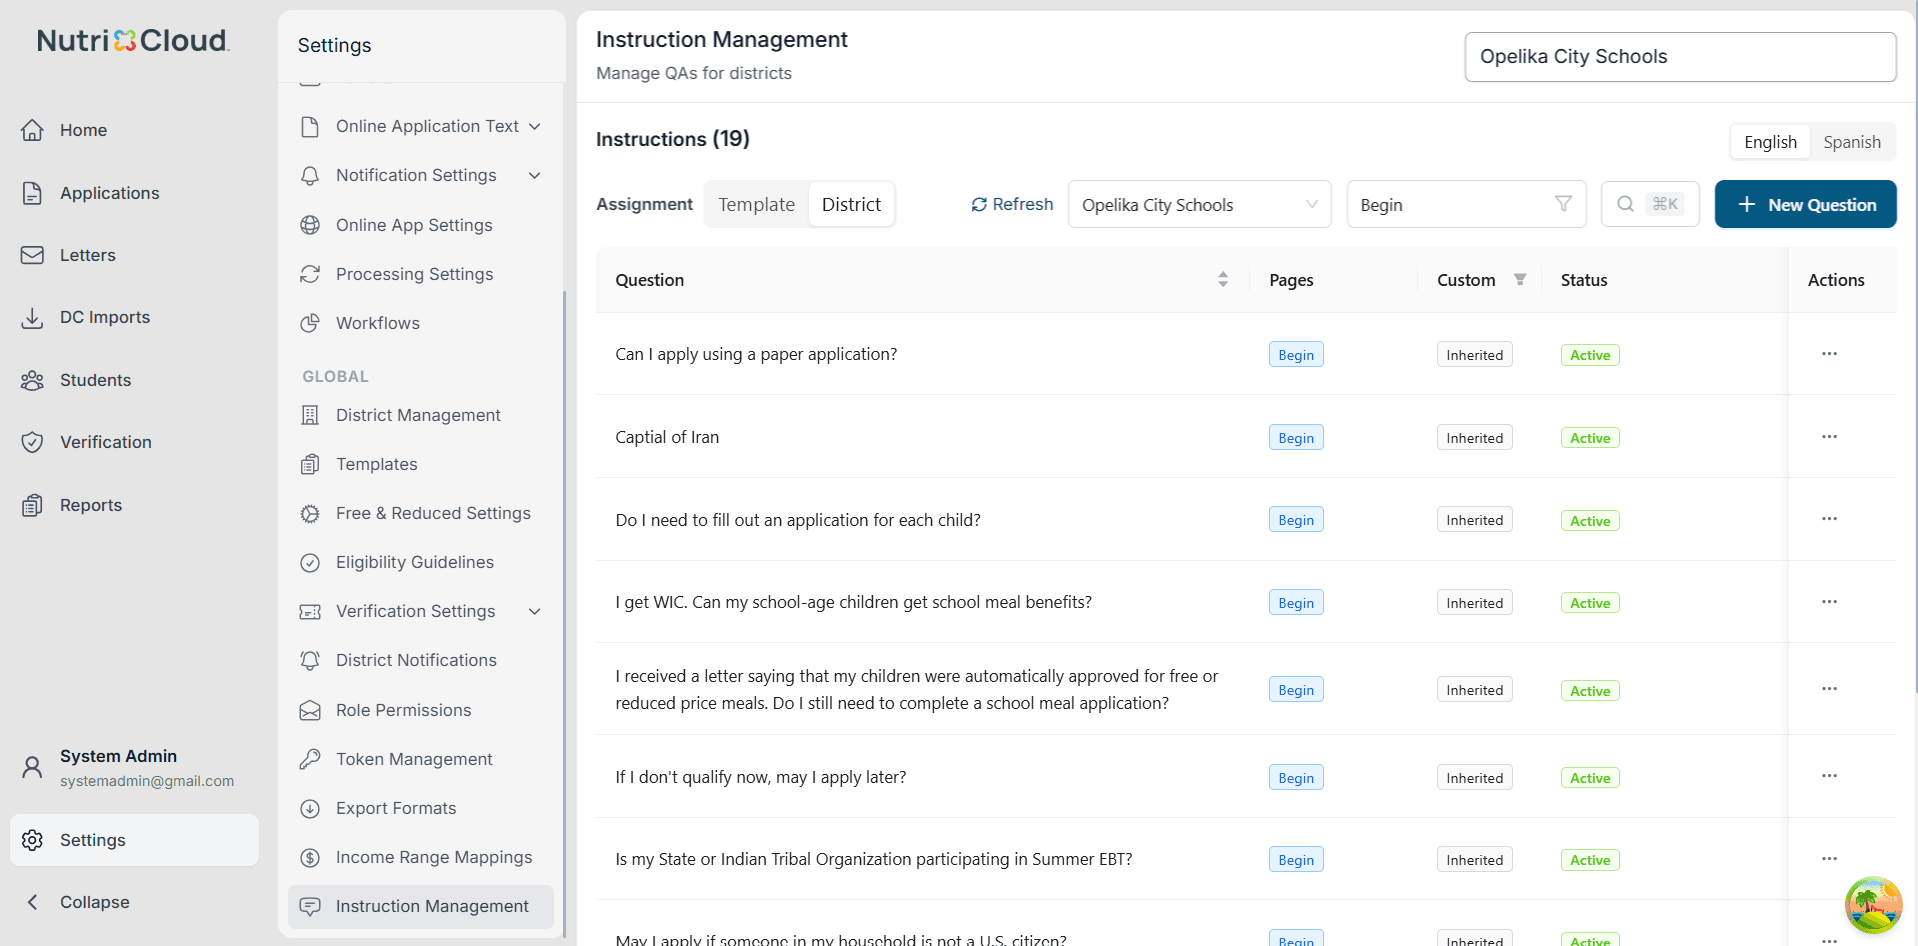Click the Refresh instructions icon
This screenshot has height=946, width=1918.
pos(979,204)
